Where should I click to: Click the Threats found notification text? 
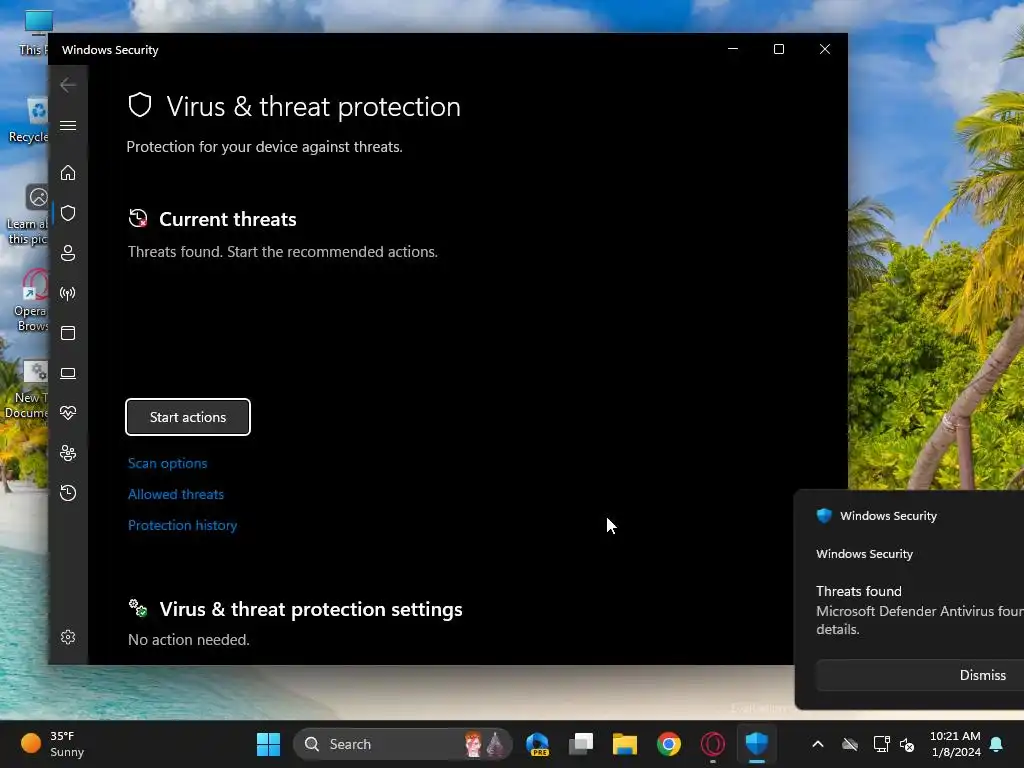[x=859, y=591]
